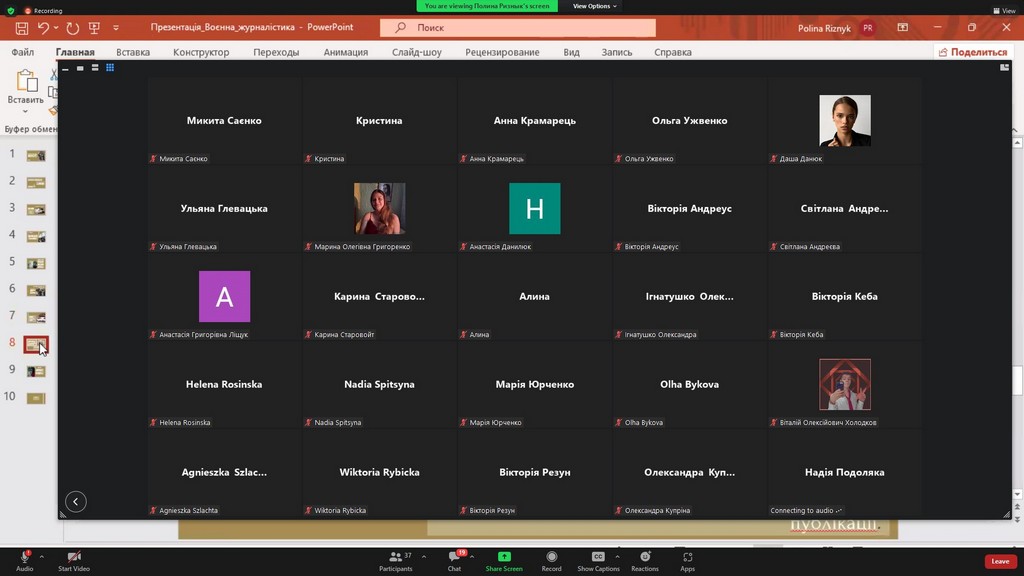Toggle Show Captions in Zoom toolbar
Image resolution: width=1024 pixels, height=576 pixels.
click(x=598, y=557)
